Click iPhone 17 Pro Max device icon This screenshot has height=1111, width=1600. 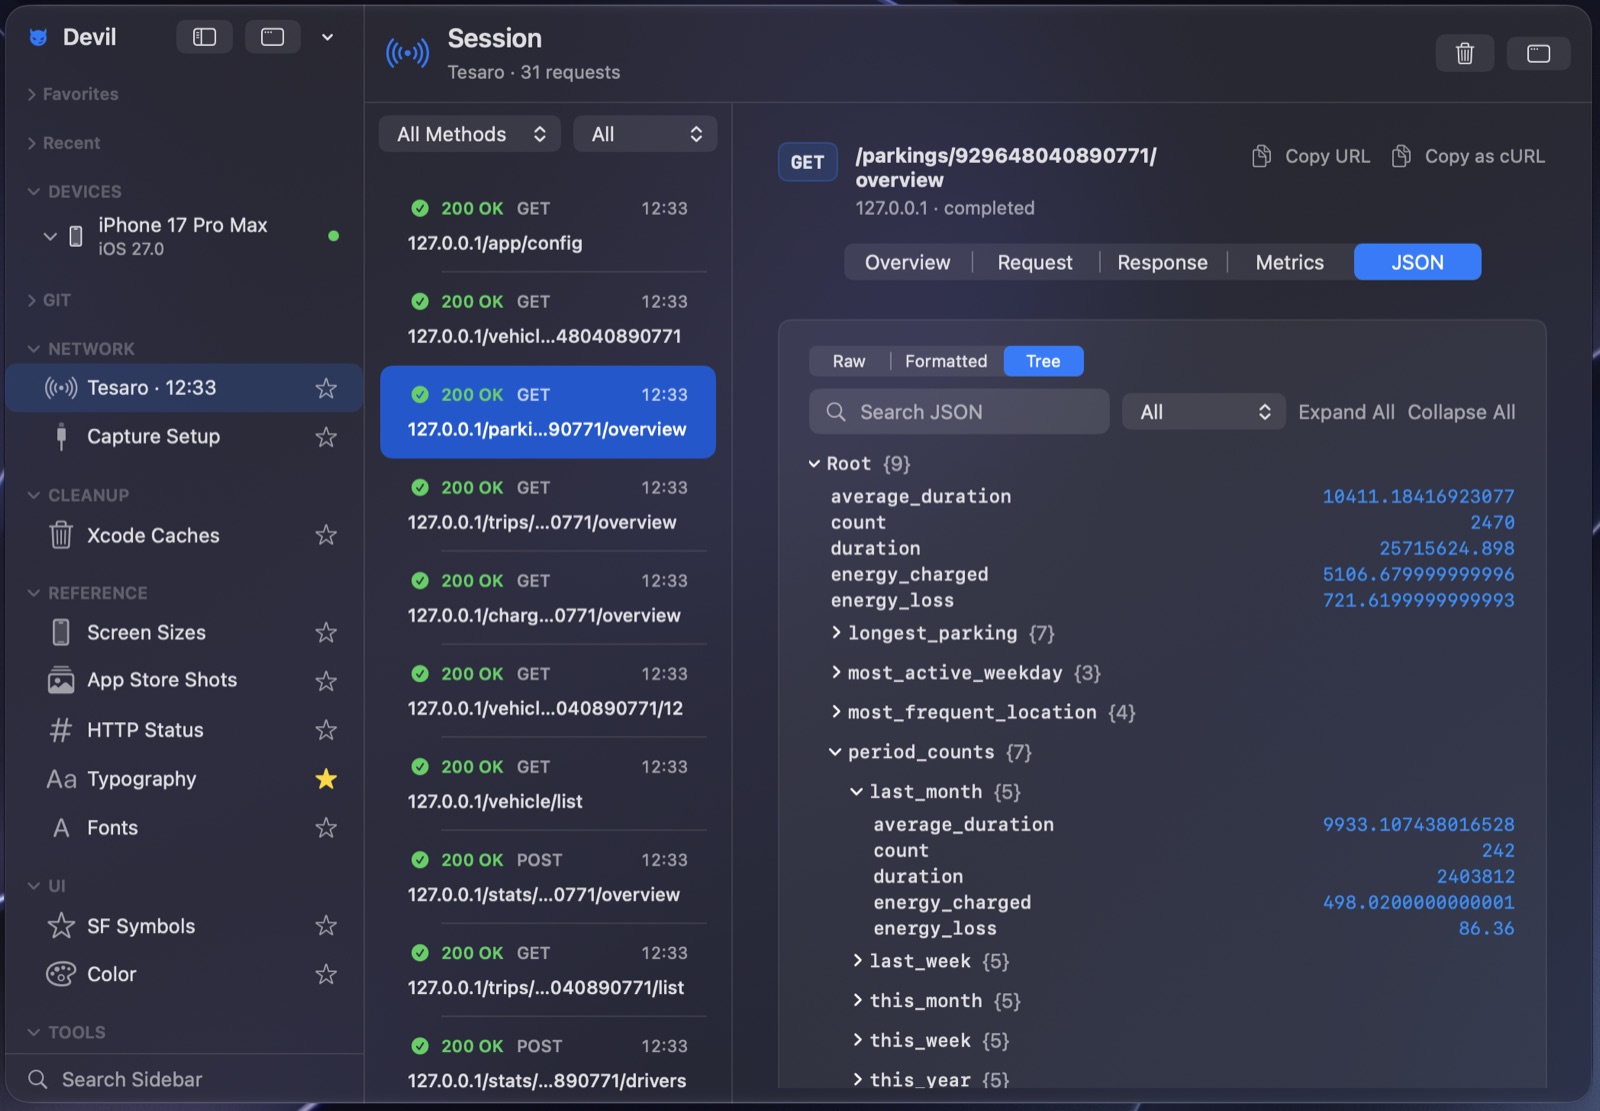coord(75,236)
